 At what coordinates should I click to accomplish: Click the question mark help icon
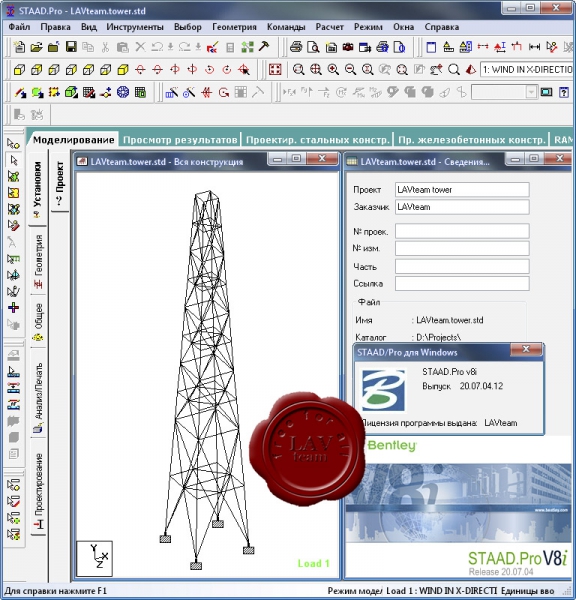564,92
